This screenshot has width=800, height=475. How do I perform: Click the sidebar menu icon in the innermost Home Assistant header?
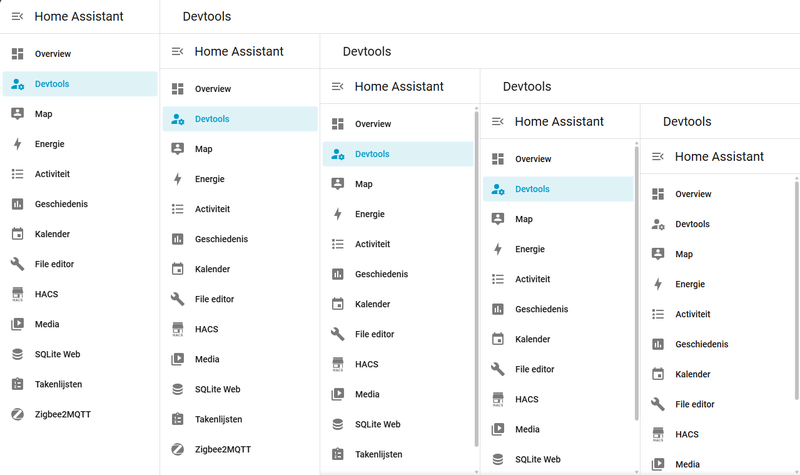658,157
